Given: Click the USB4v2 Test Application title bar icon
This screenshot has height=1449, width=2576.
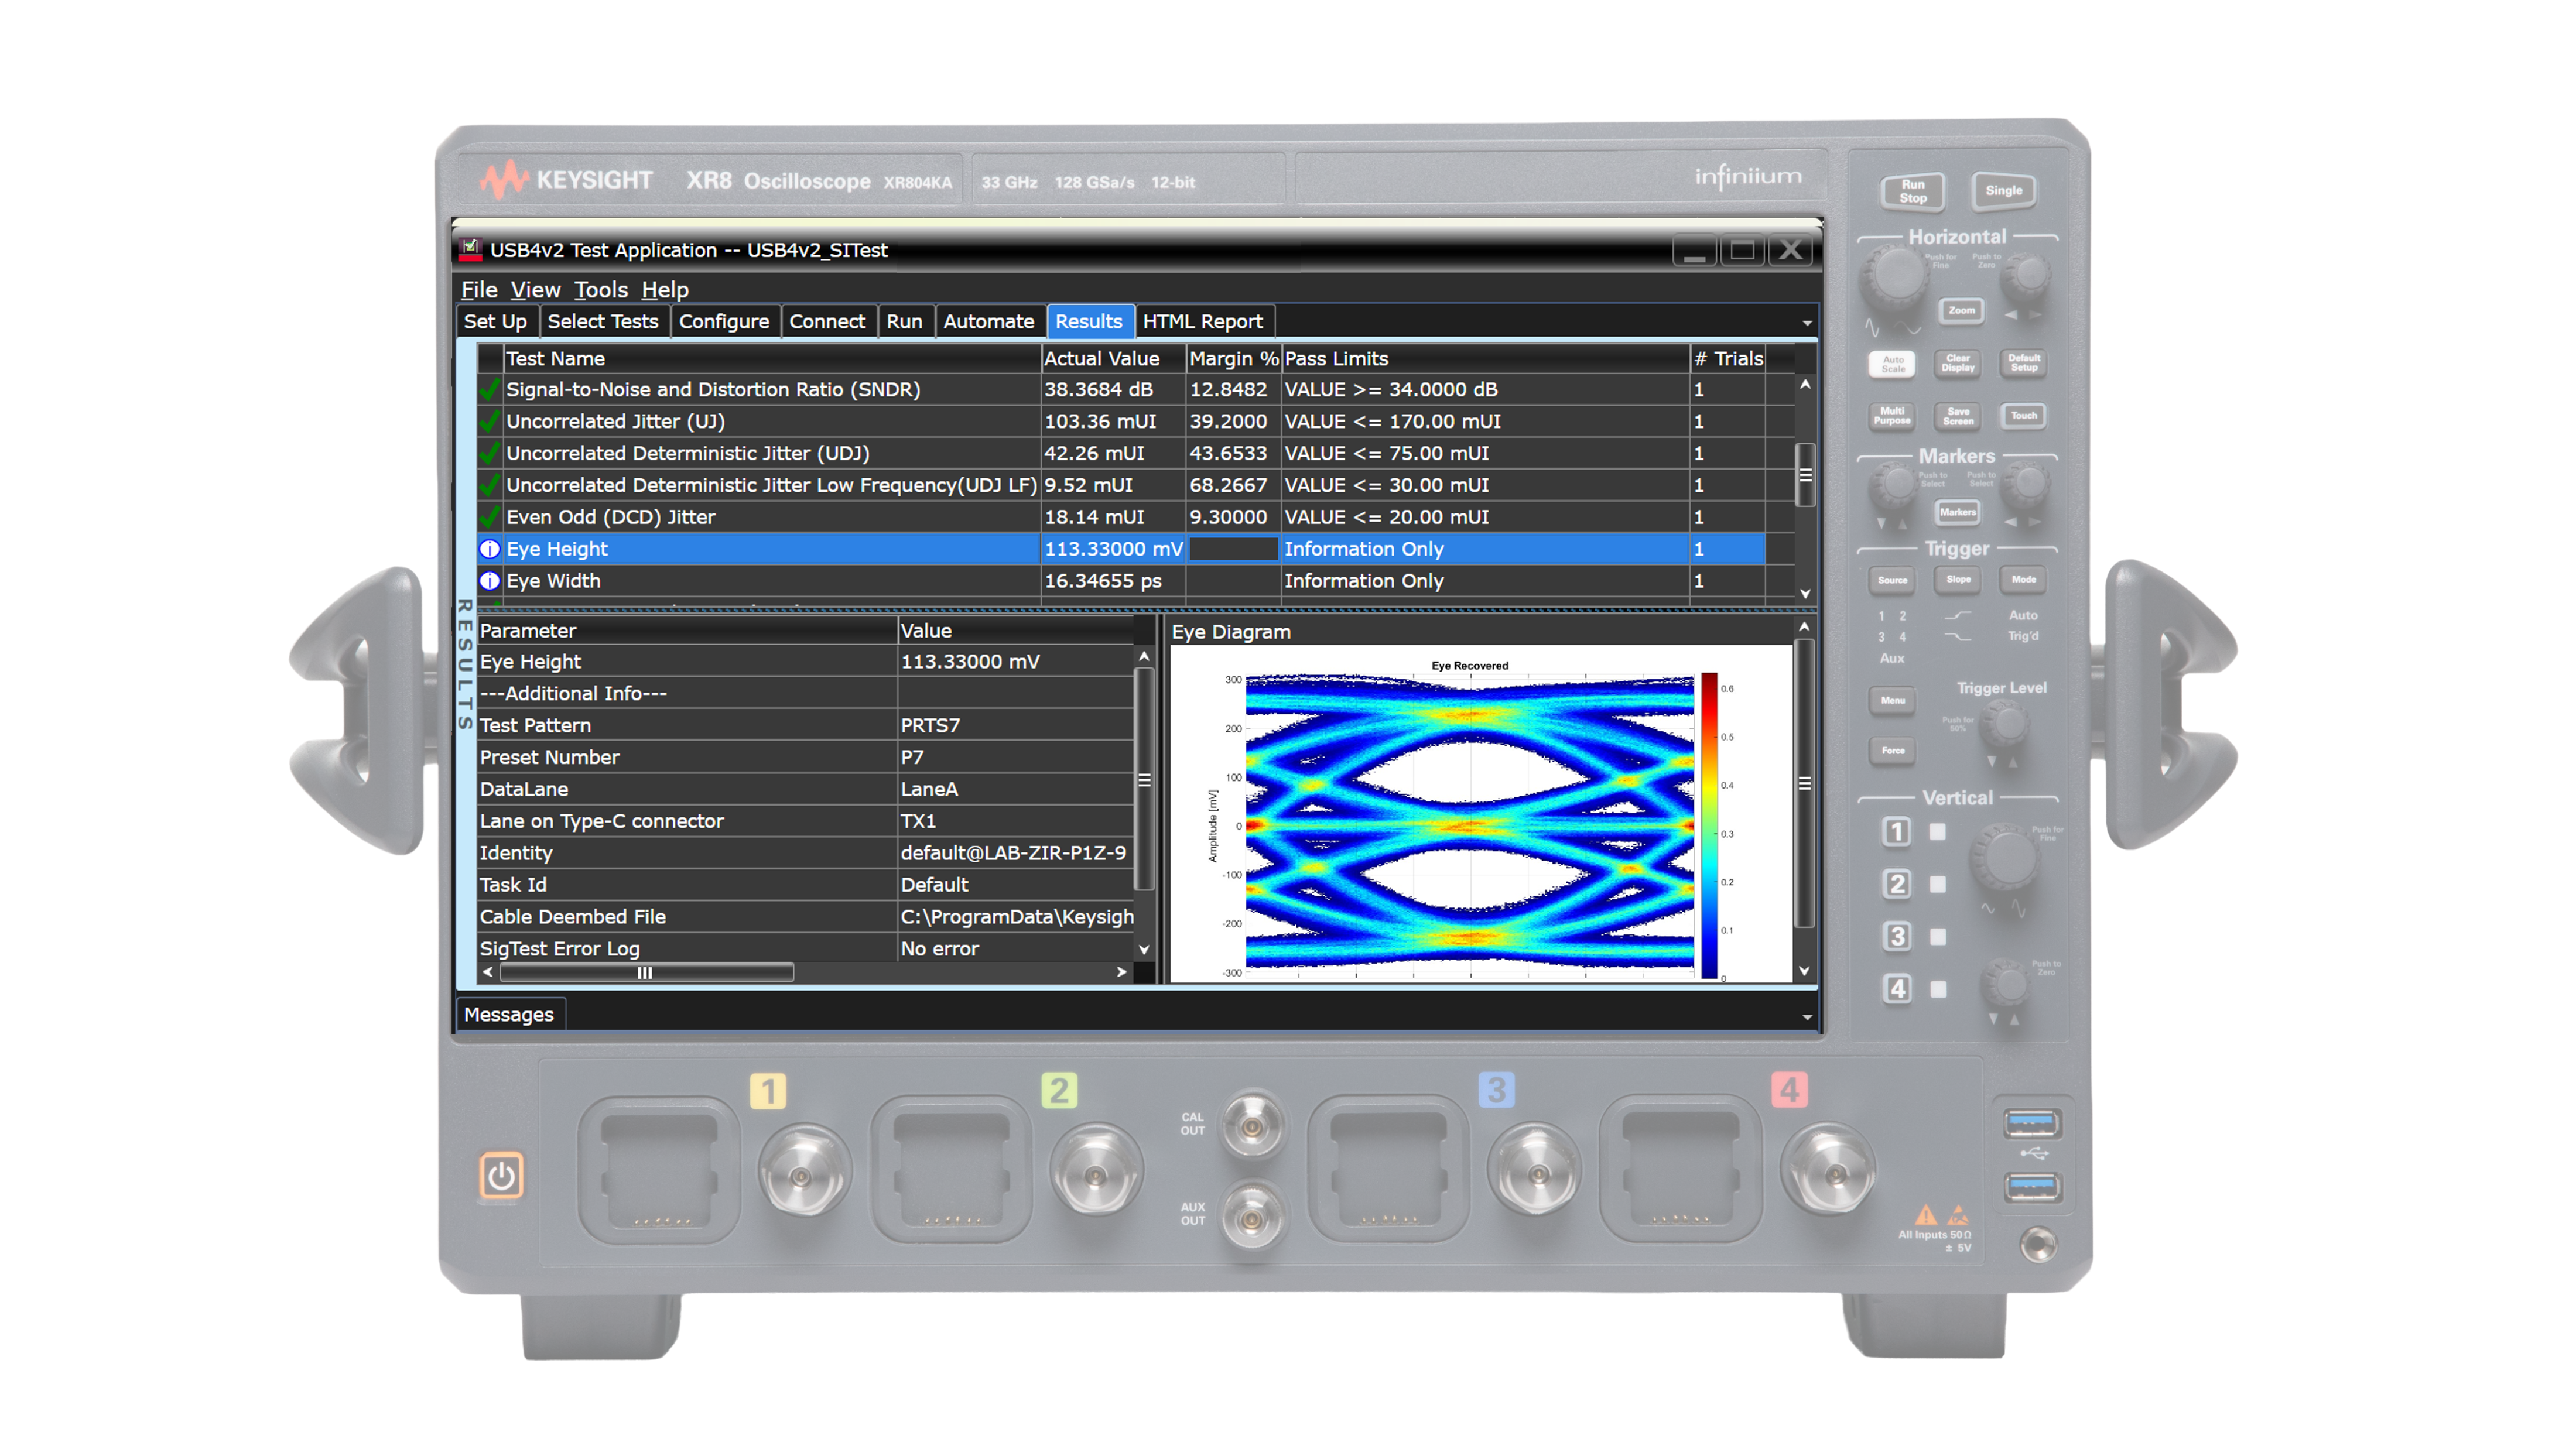Looking at the screenshot, I should click(470, 249).
